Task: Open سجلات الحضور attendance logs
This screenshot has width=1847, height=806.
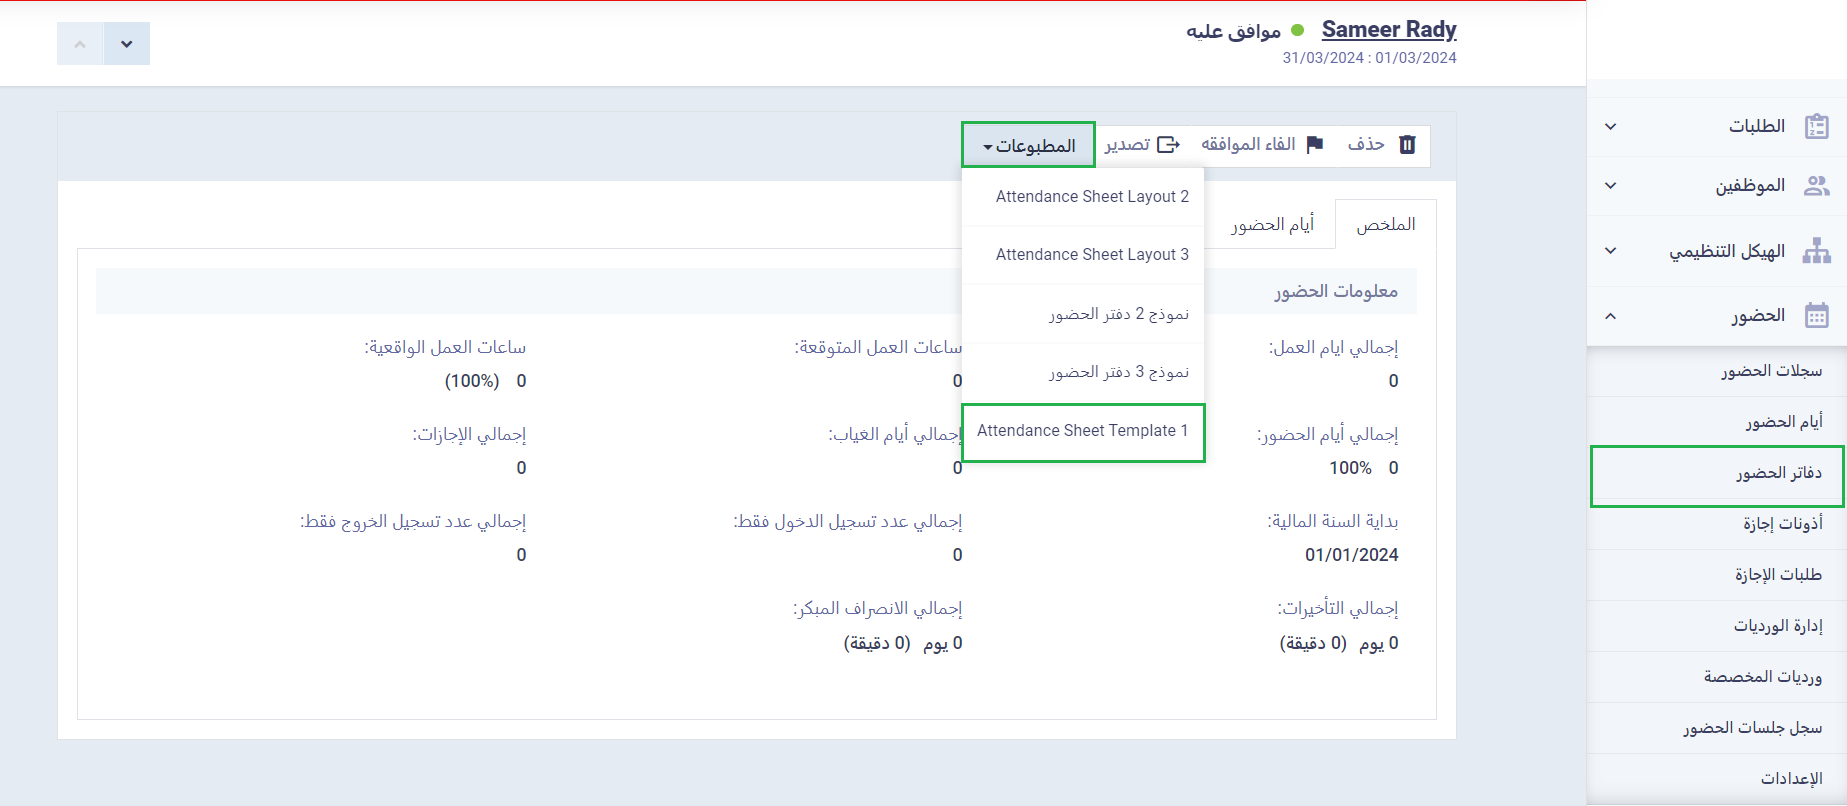Action: (x=1771, y=371)
